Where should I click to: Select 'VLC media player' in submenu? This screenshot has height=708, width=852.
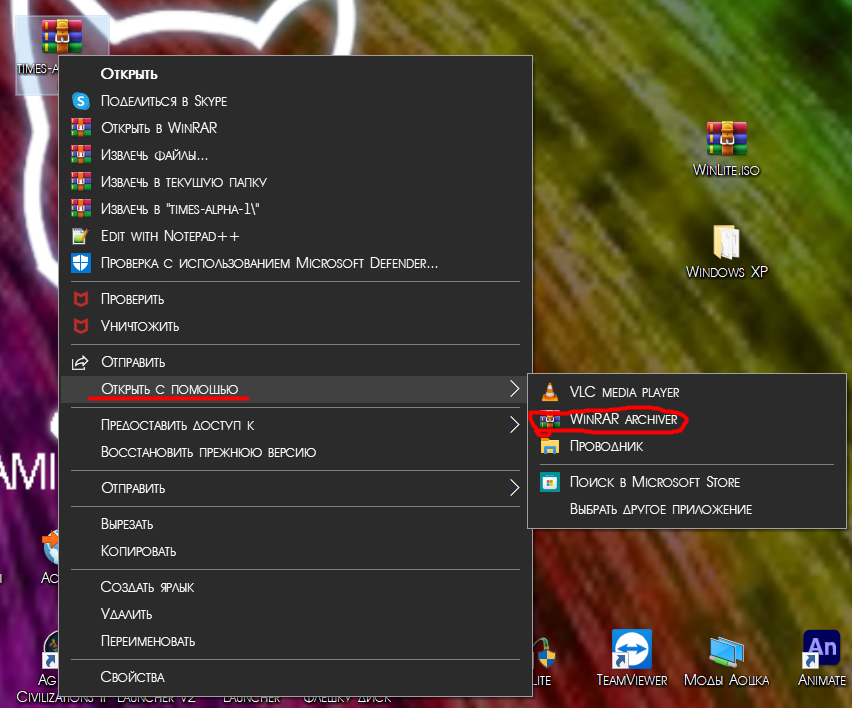tap(687, 392)
